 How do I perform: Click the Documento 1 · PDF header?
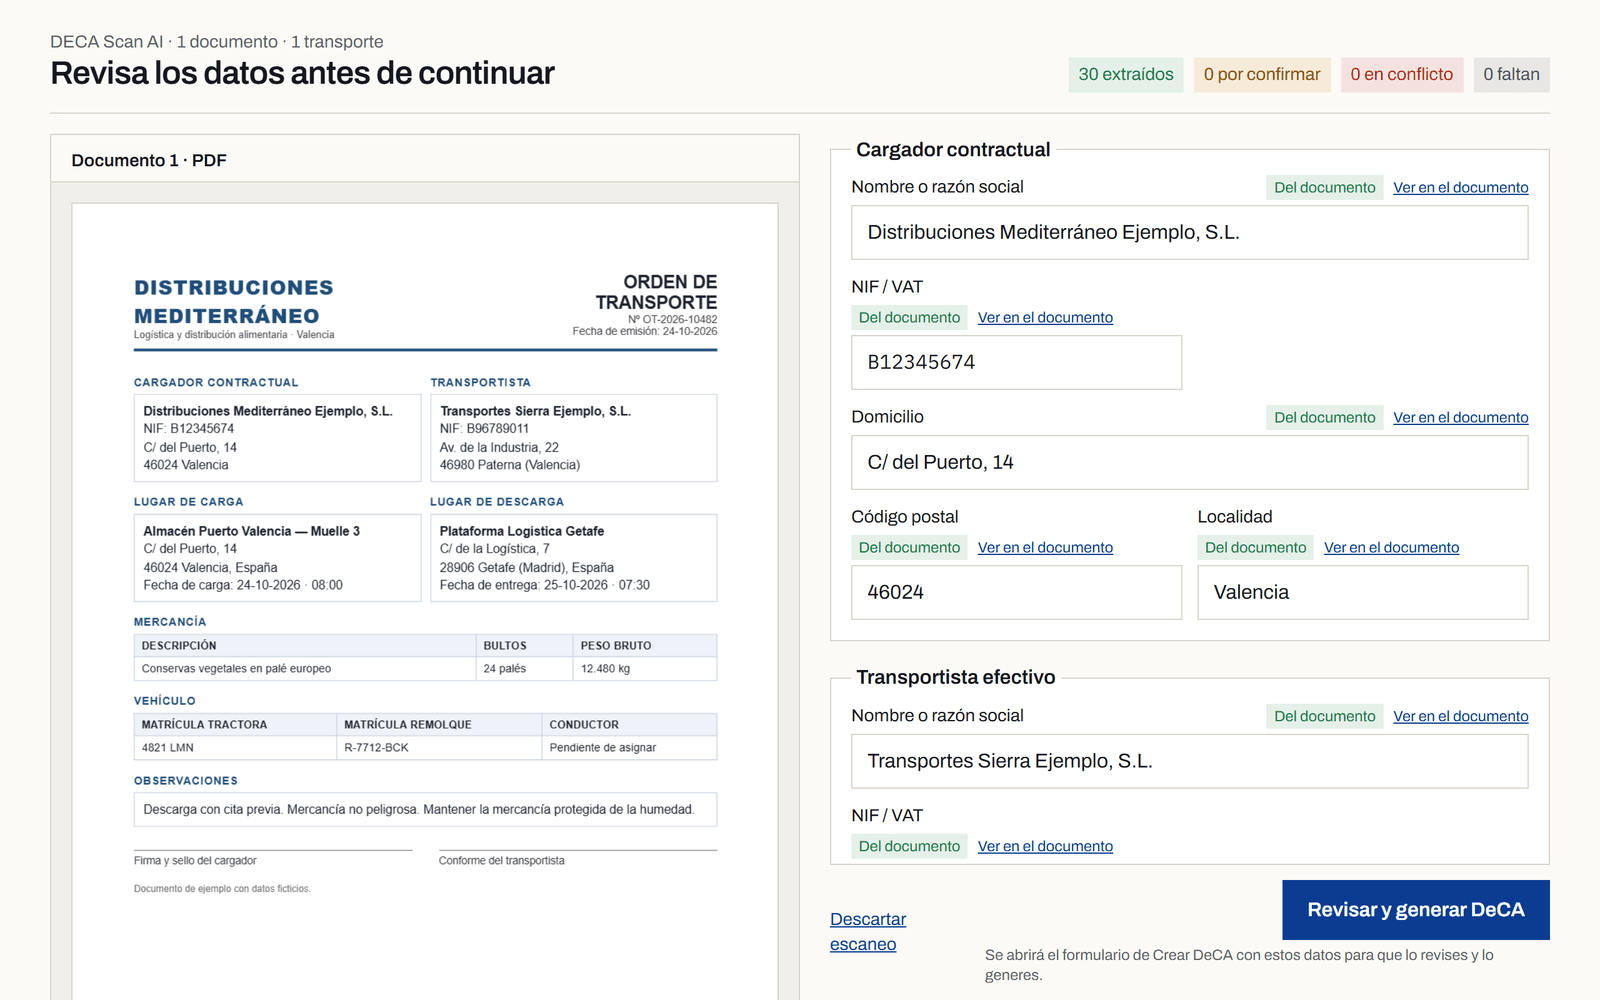click(149, 160)
